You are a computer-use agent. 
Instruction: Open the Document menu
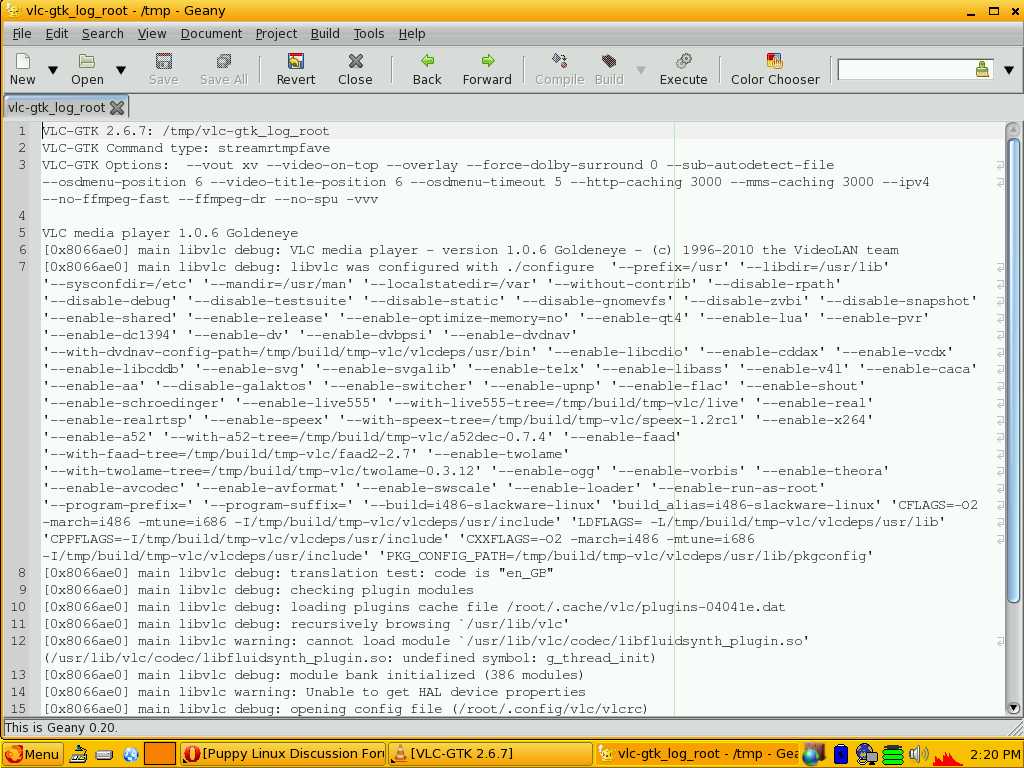coord(211,34)
